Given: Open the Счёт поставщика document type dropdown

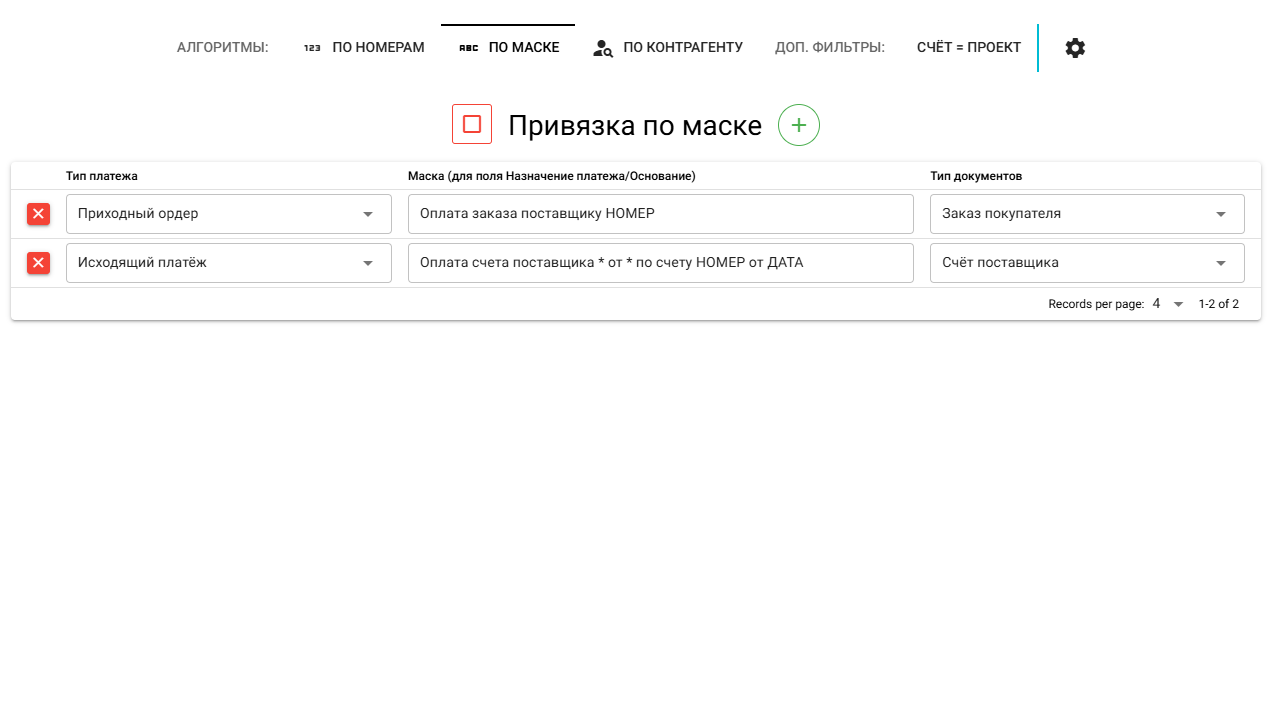Looking at the screenshot, I should coord(1086,263).
